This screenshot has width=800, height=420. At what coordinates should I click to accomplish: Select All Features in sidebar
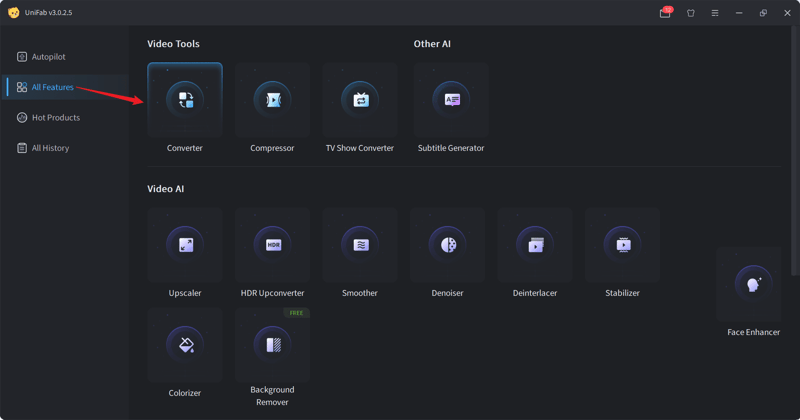(x=52, y=87)
